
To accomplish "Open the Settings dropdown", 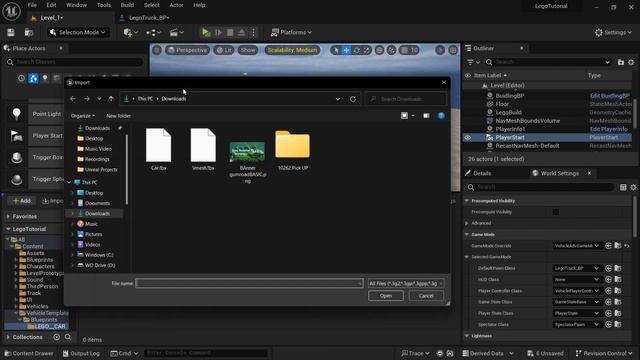I will click(x=613, y=32).
